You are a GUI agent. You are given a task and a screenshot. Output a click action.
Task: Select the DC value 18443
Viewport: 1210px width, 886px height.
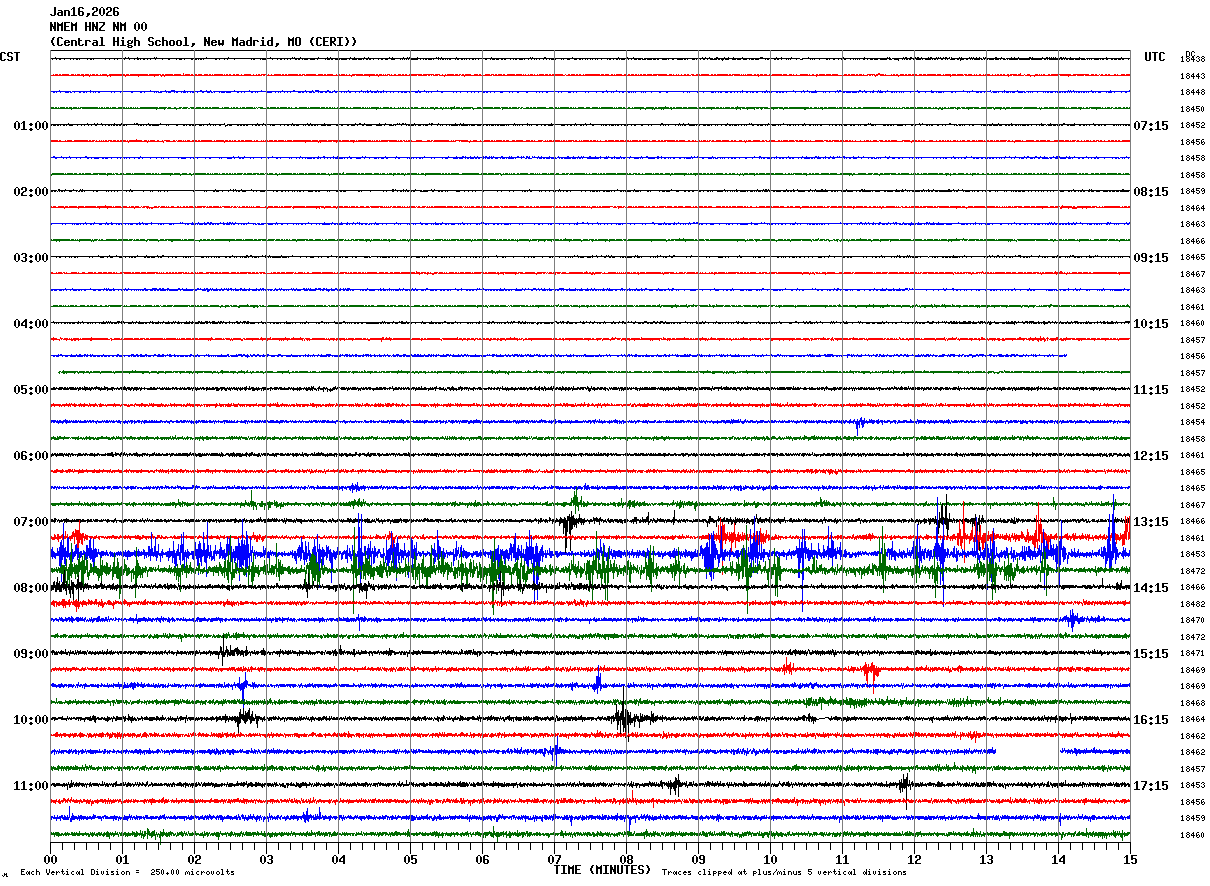point(1192,76)
